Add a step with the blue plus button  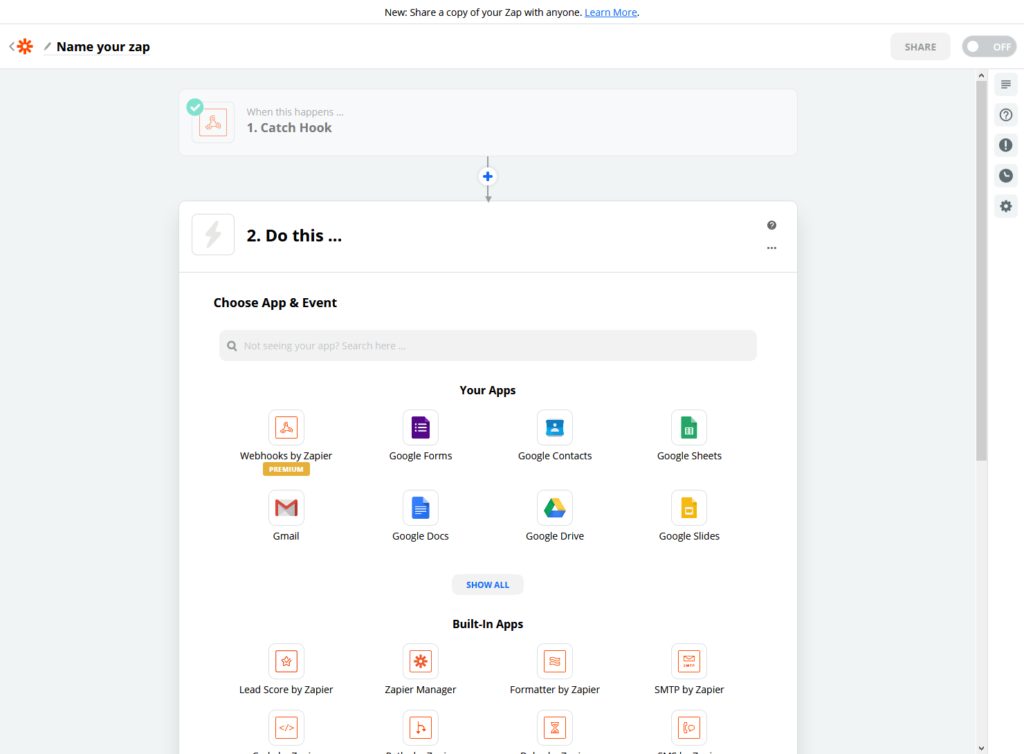(488, 176)
